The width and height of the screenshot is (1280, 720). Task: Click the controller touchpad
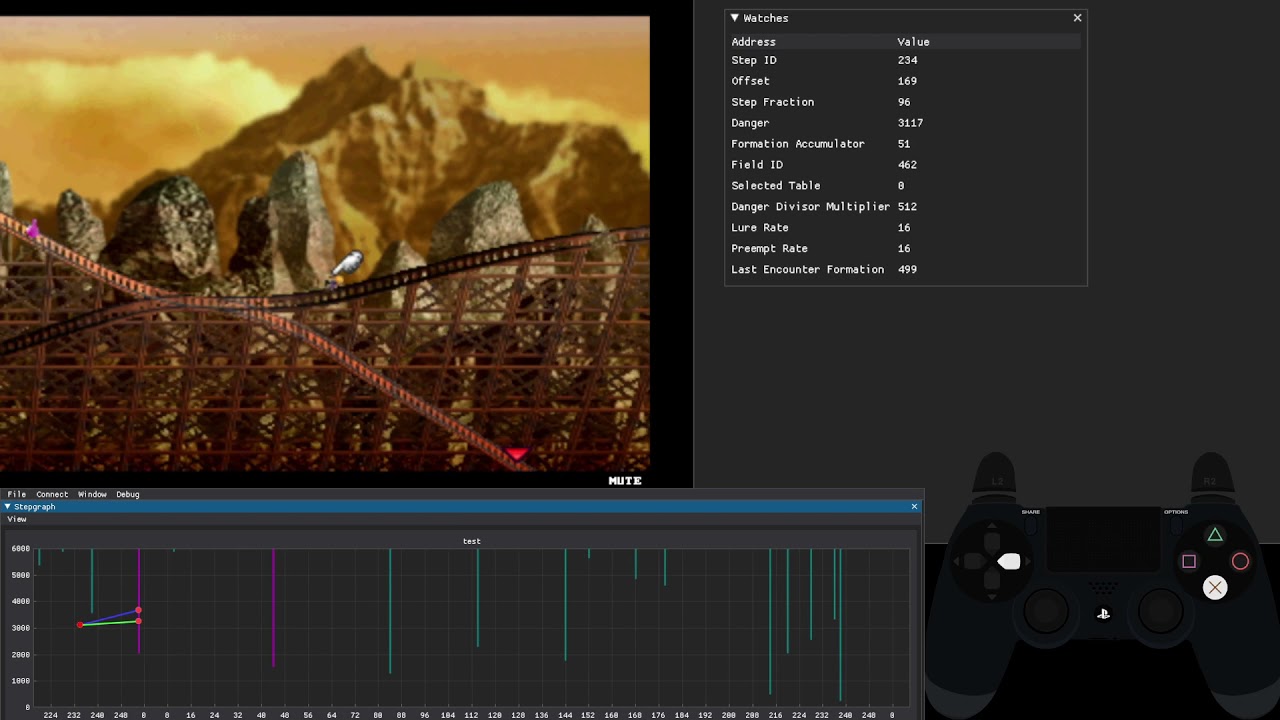click(x=1103, y=540)
